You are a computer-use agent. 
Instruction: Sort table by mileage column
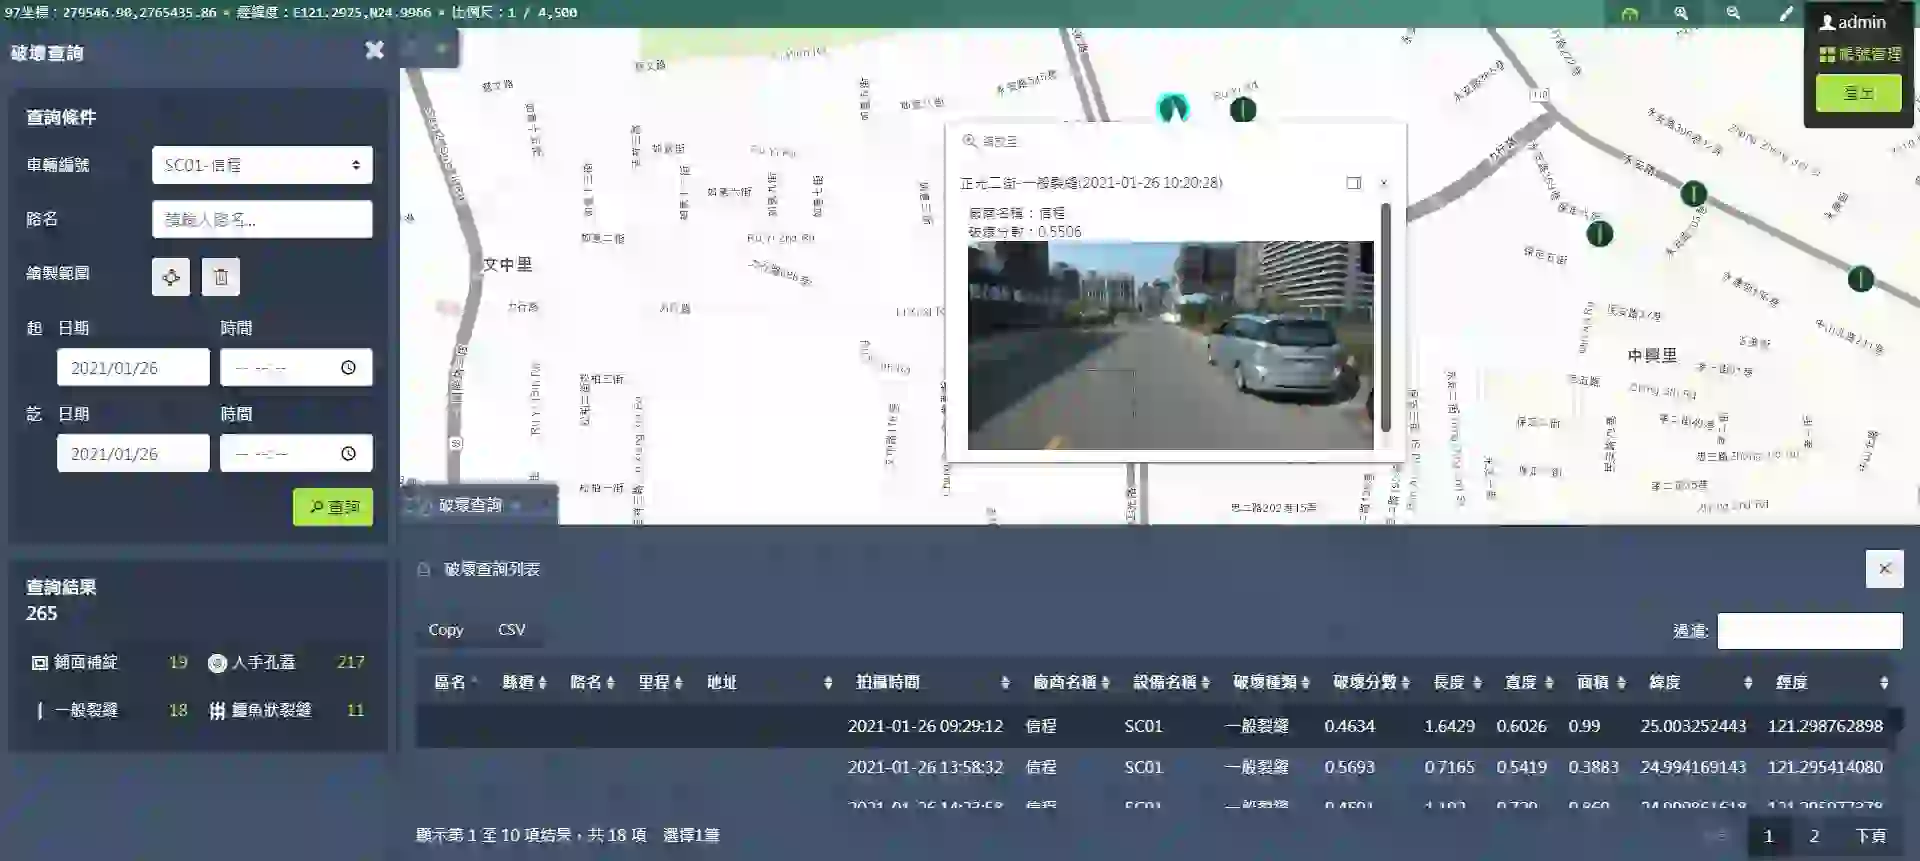click(x=660, y=682)
